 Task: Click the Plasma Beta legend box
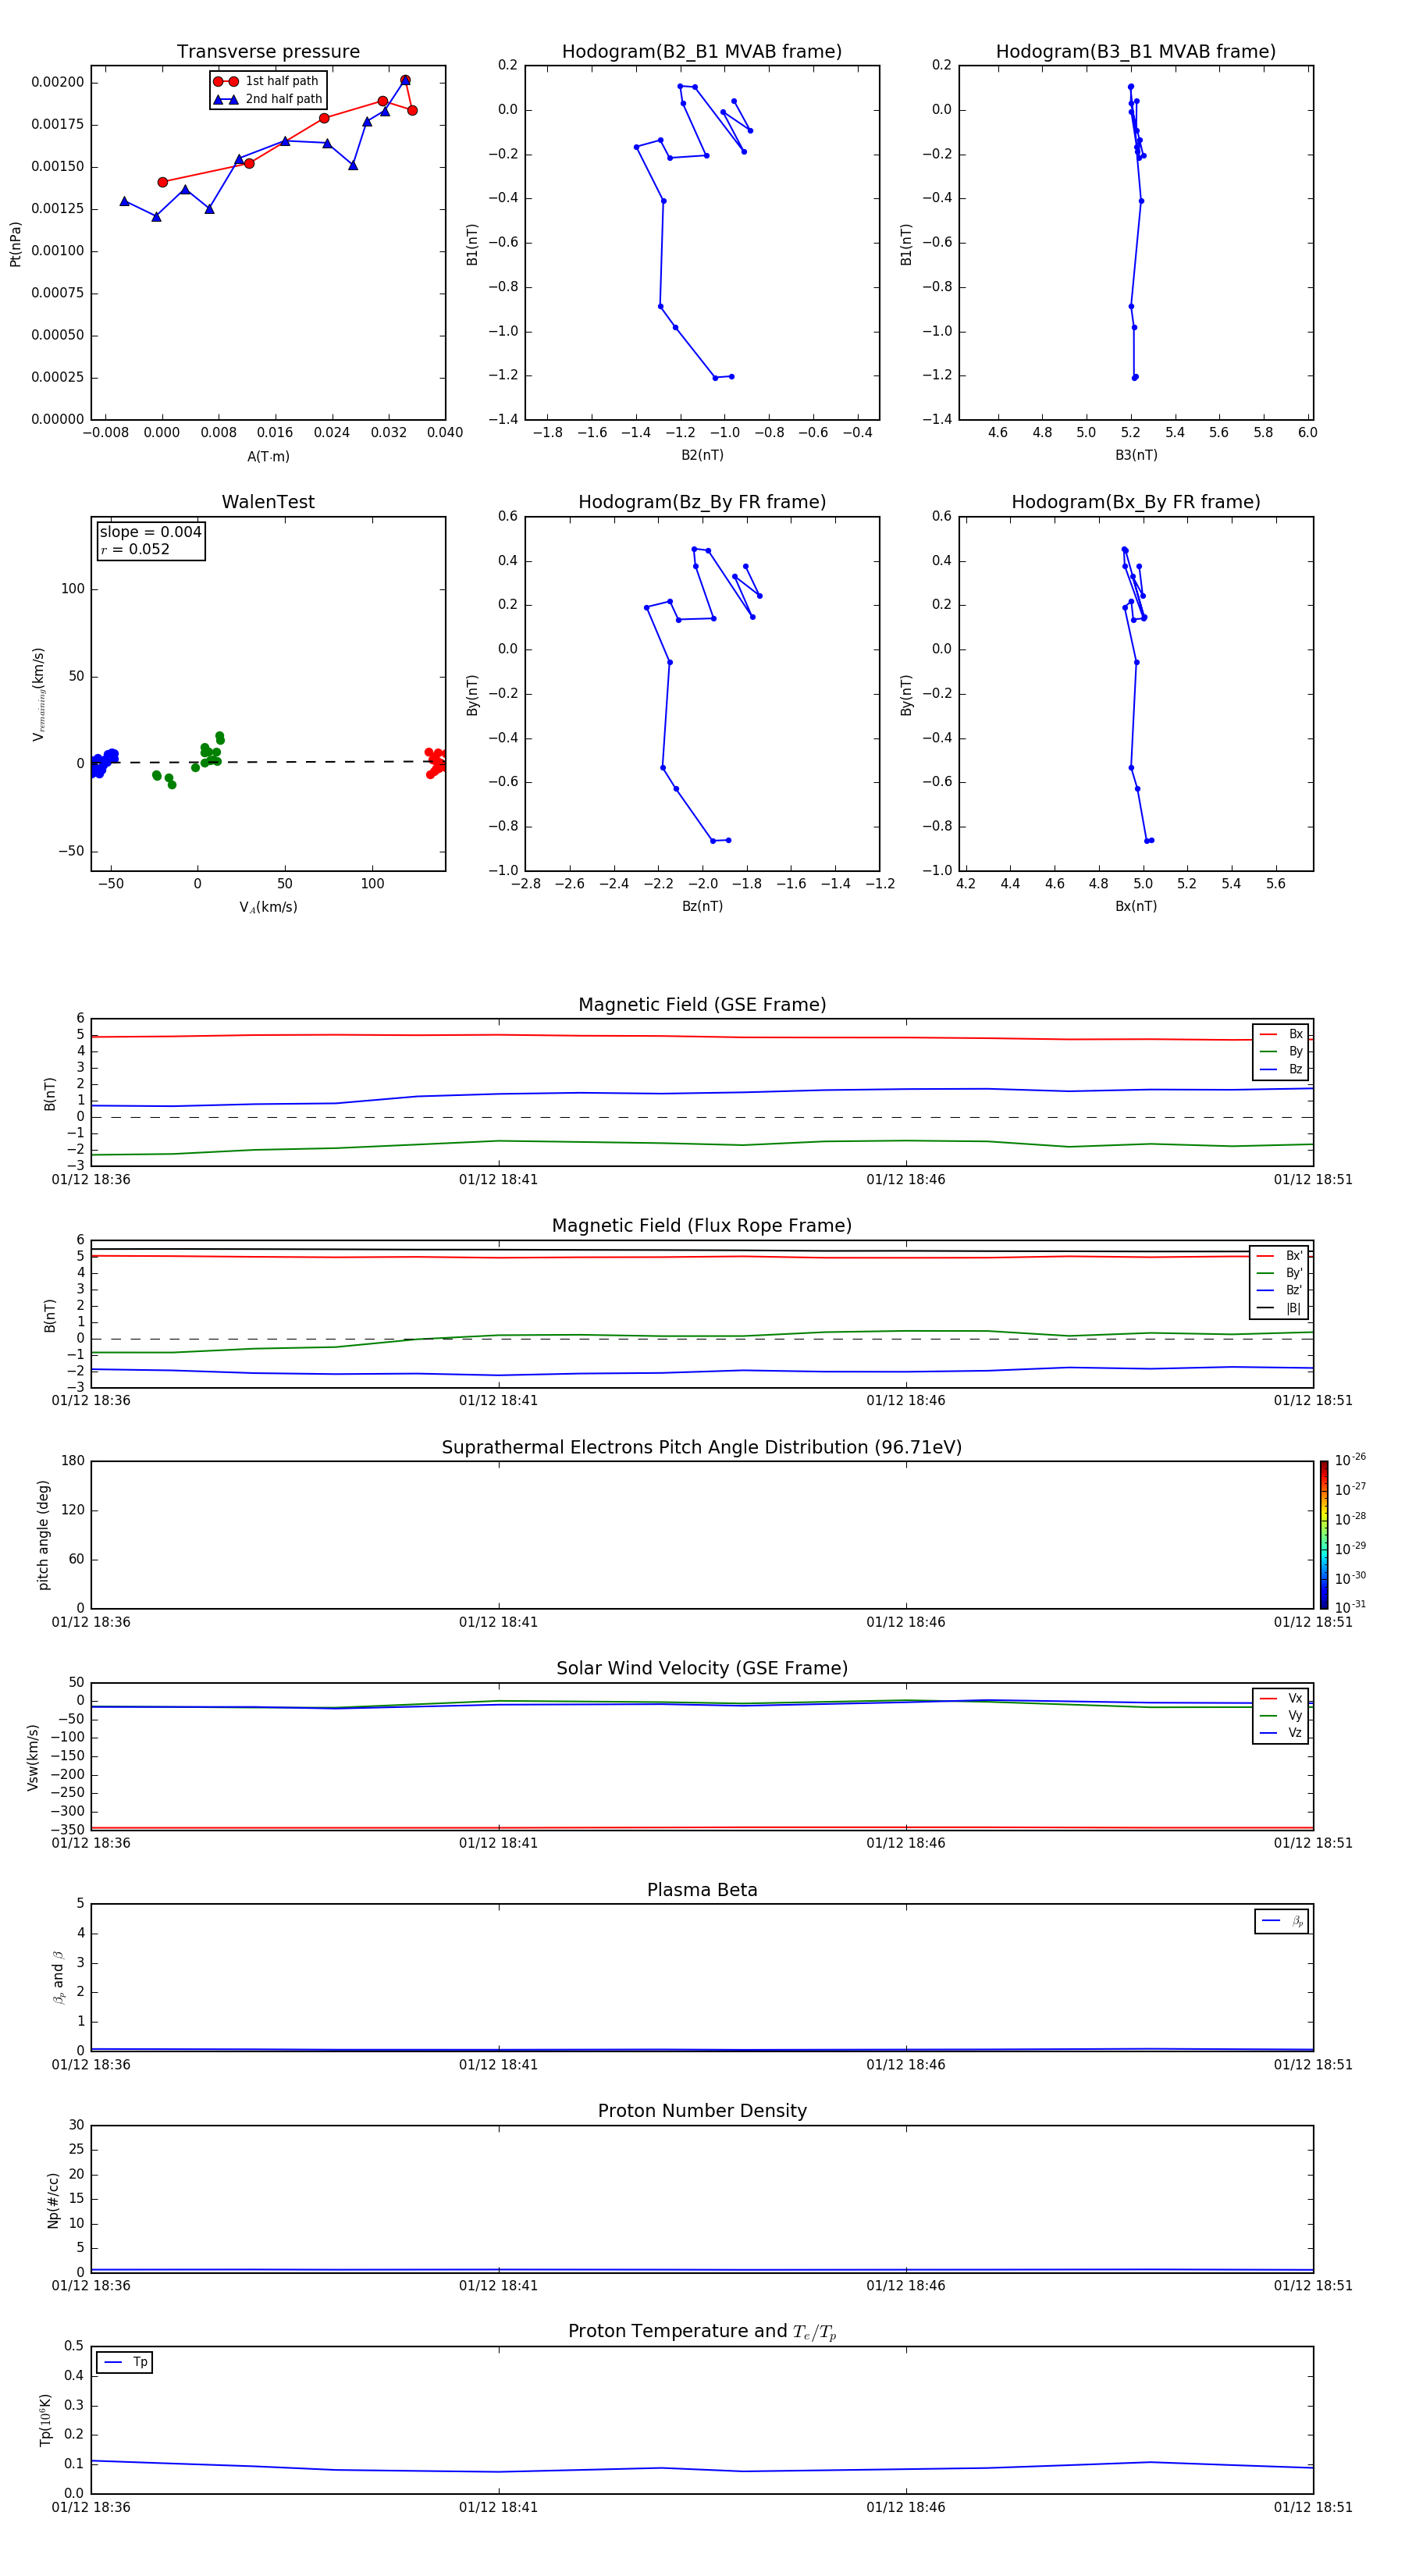pyautogui.click(x=1281, y=1921)
